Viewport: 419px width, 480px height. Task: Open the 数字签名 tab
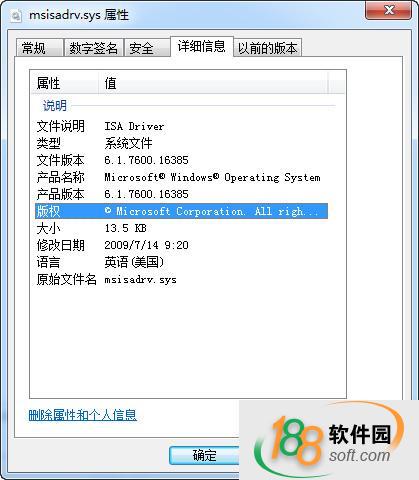click(93, 48)
